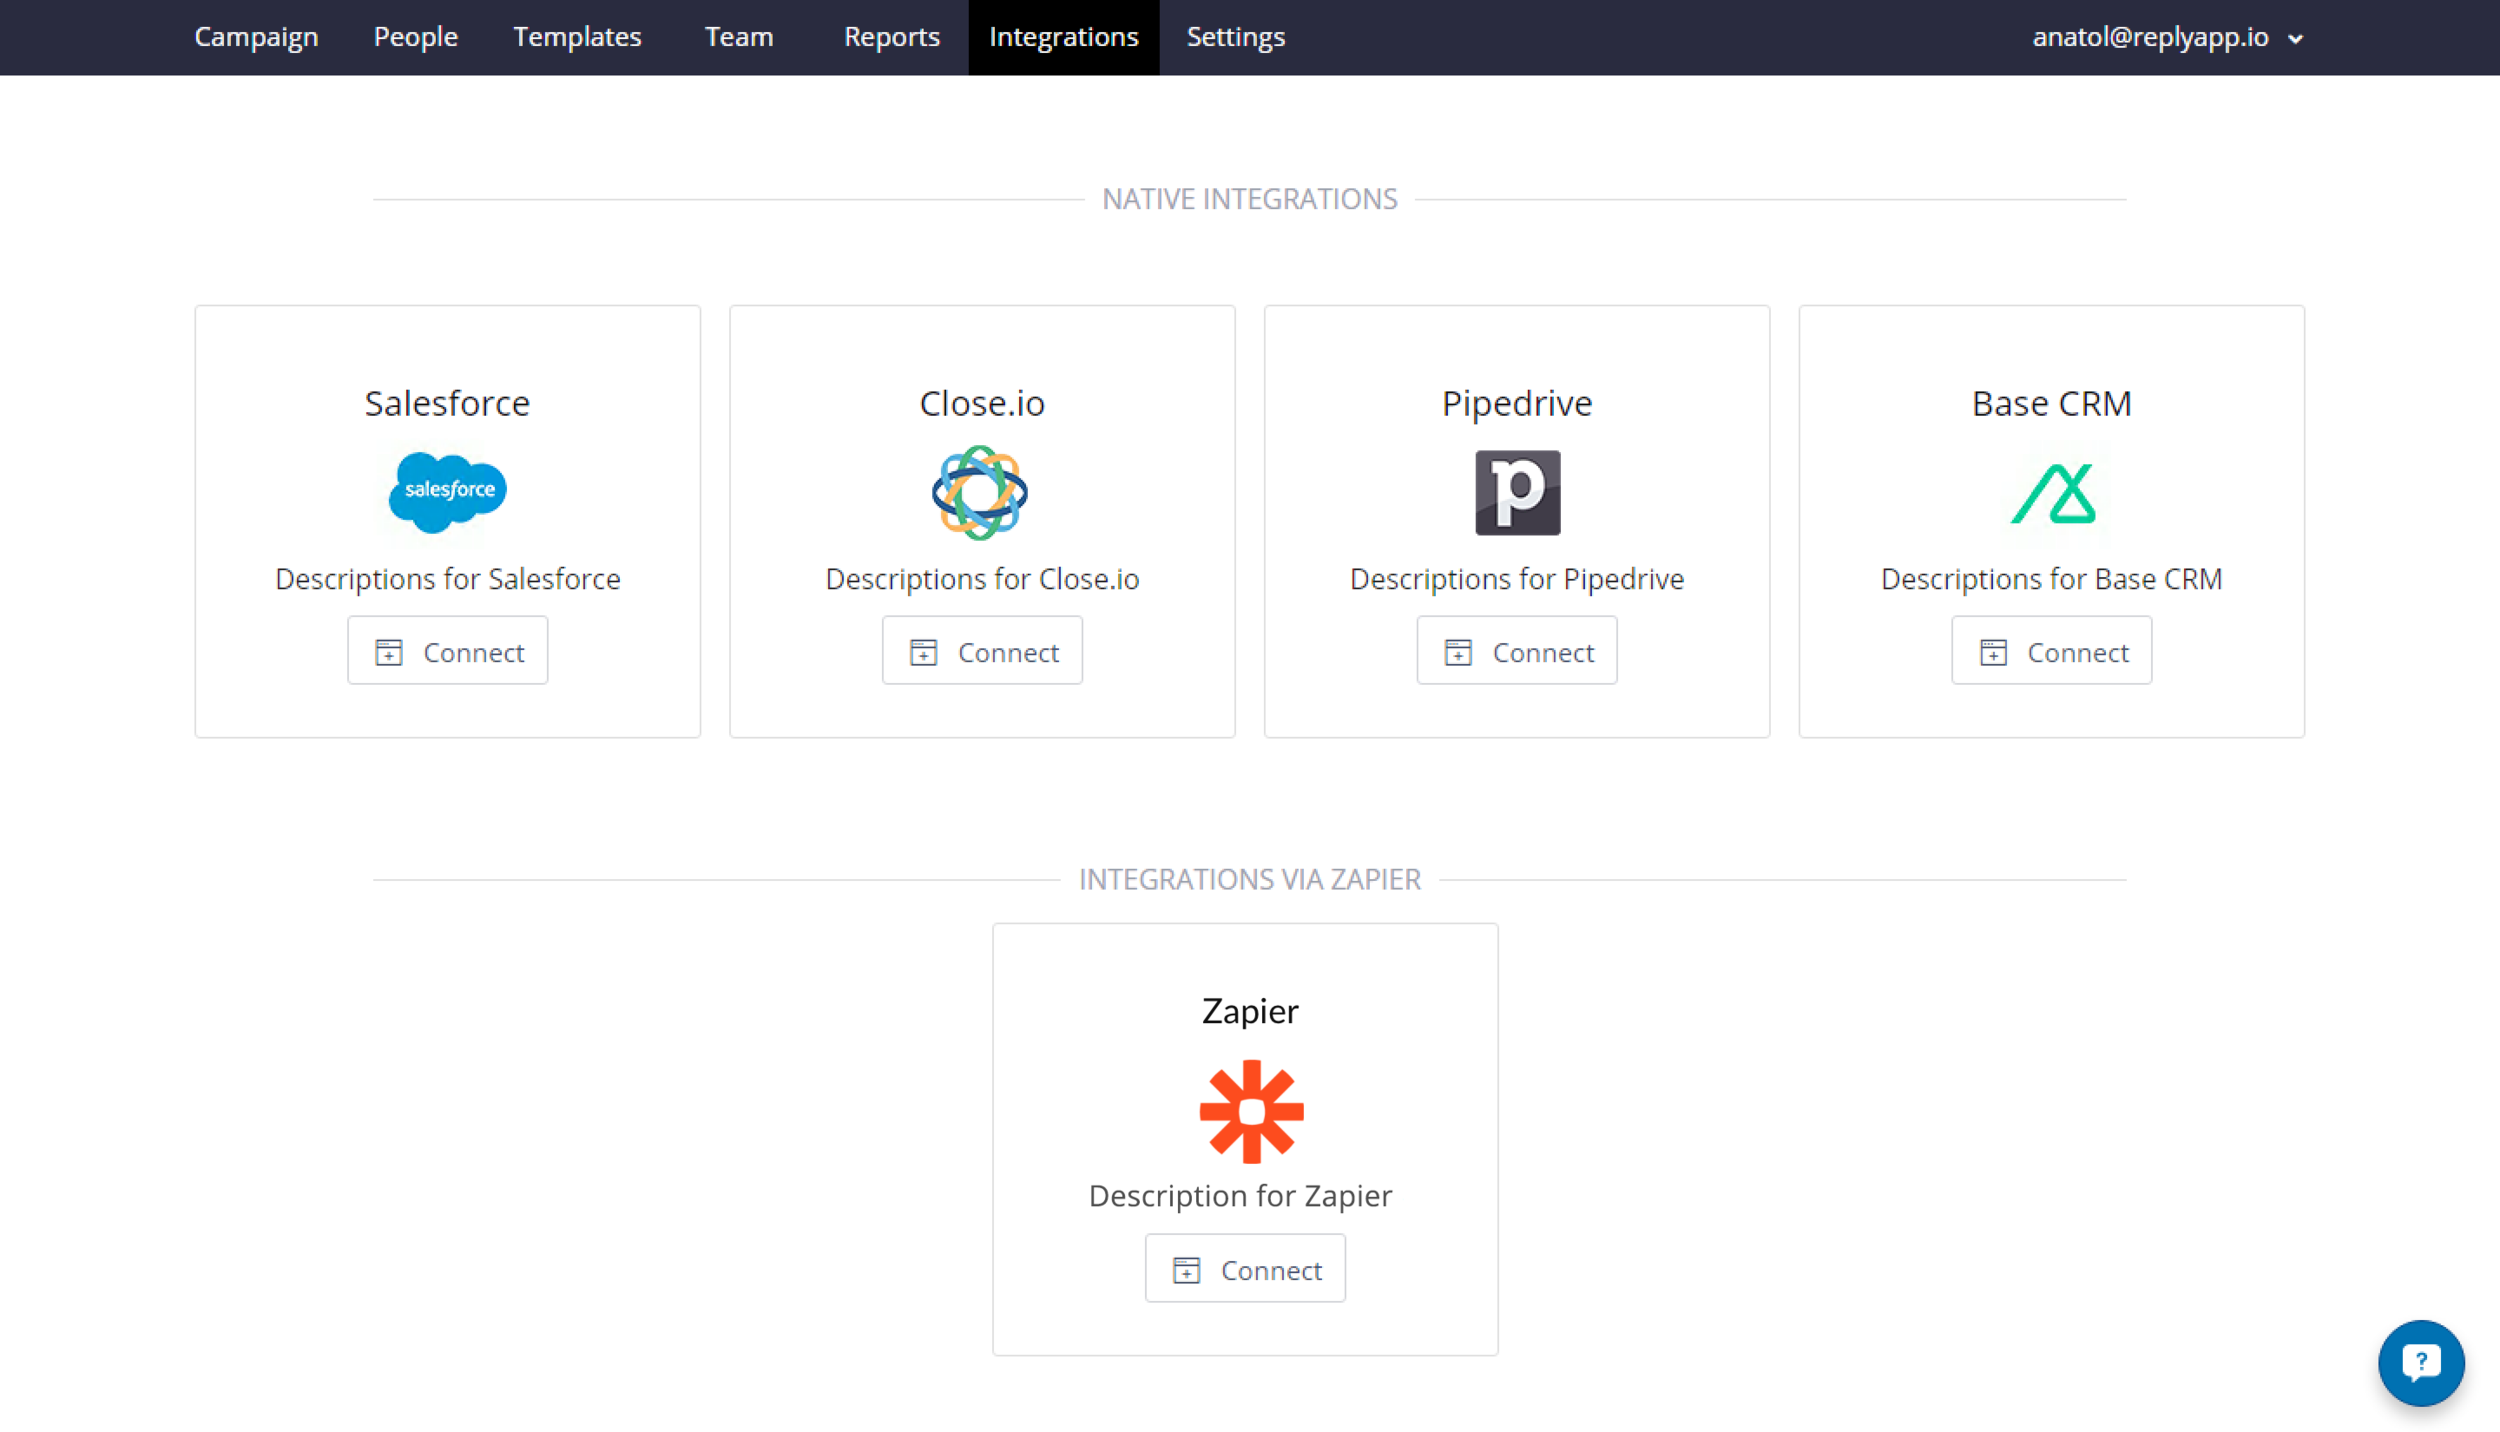2500x1432 pixels.
Task: Click the plus icon in Base CRM Connect button
Action: coord(1993,652)
